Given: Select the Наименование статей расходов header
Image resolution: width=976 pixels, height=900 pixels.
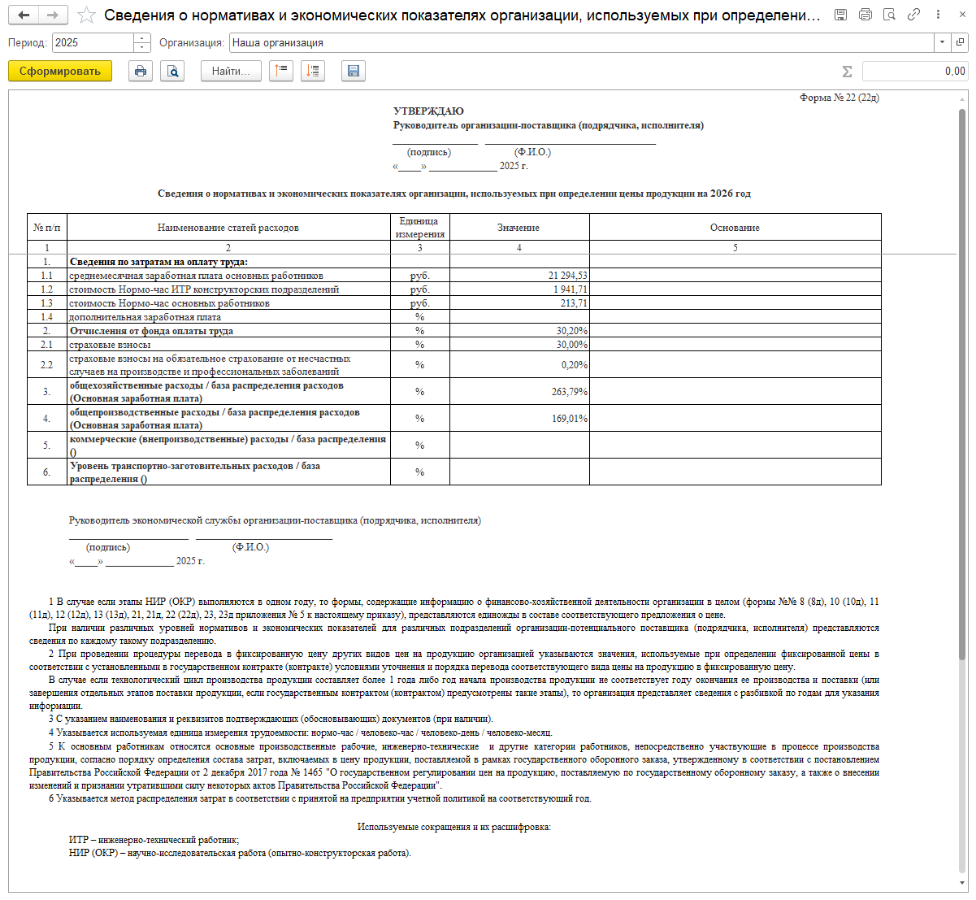Looking at the screenshot, I should 228,228.
